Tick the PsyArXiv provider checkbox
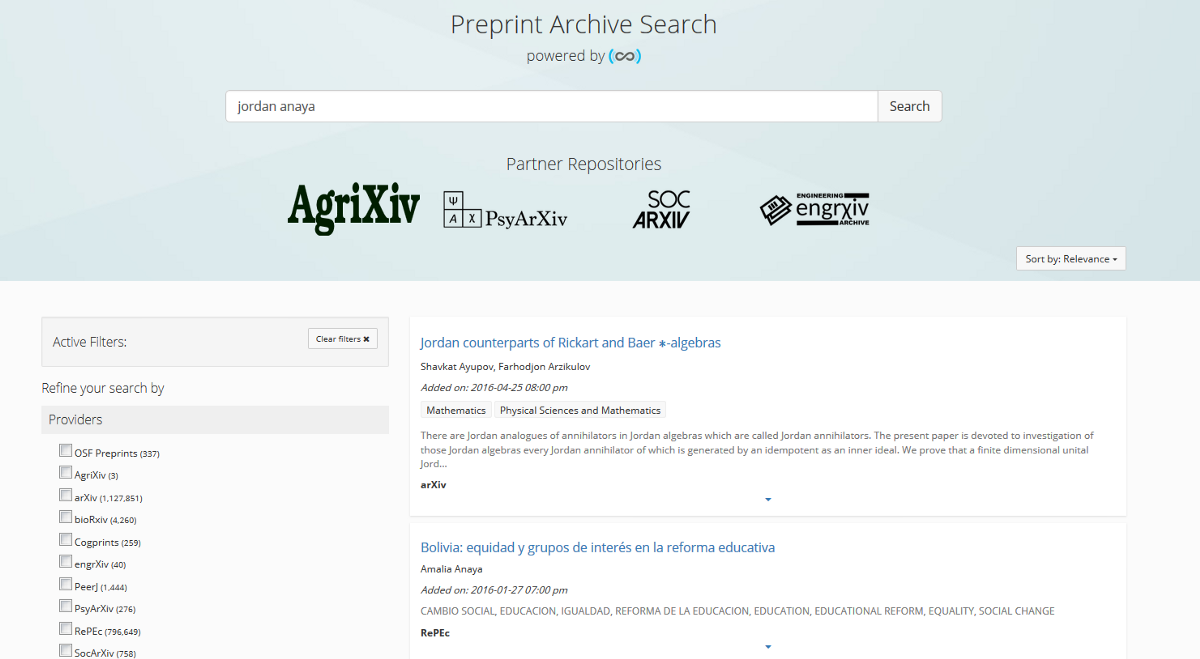 point(66,606)
